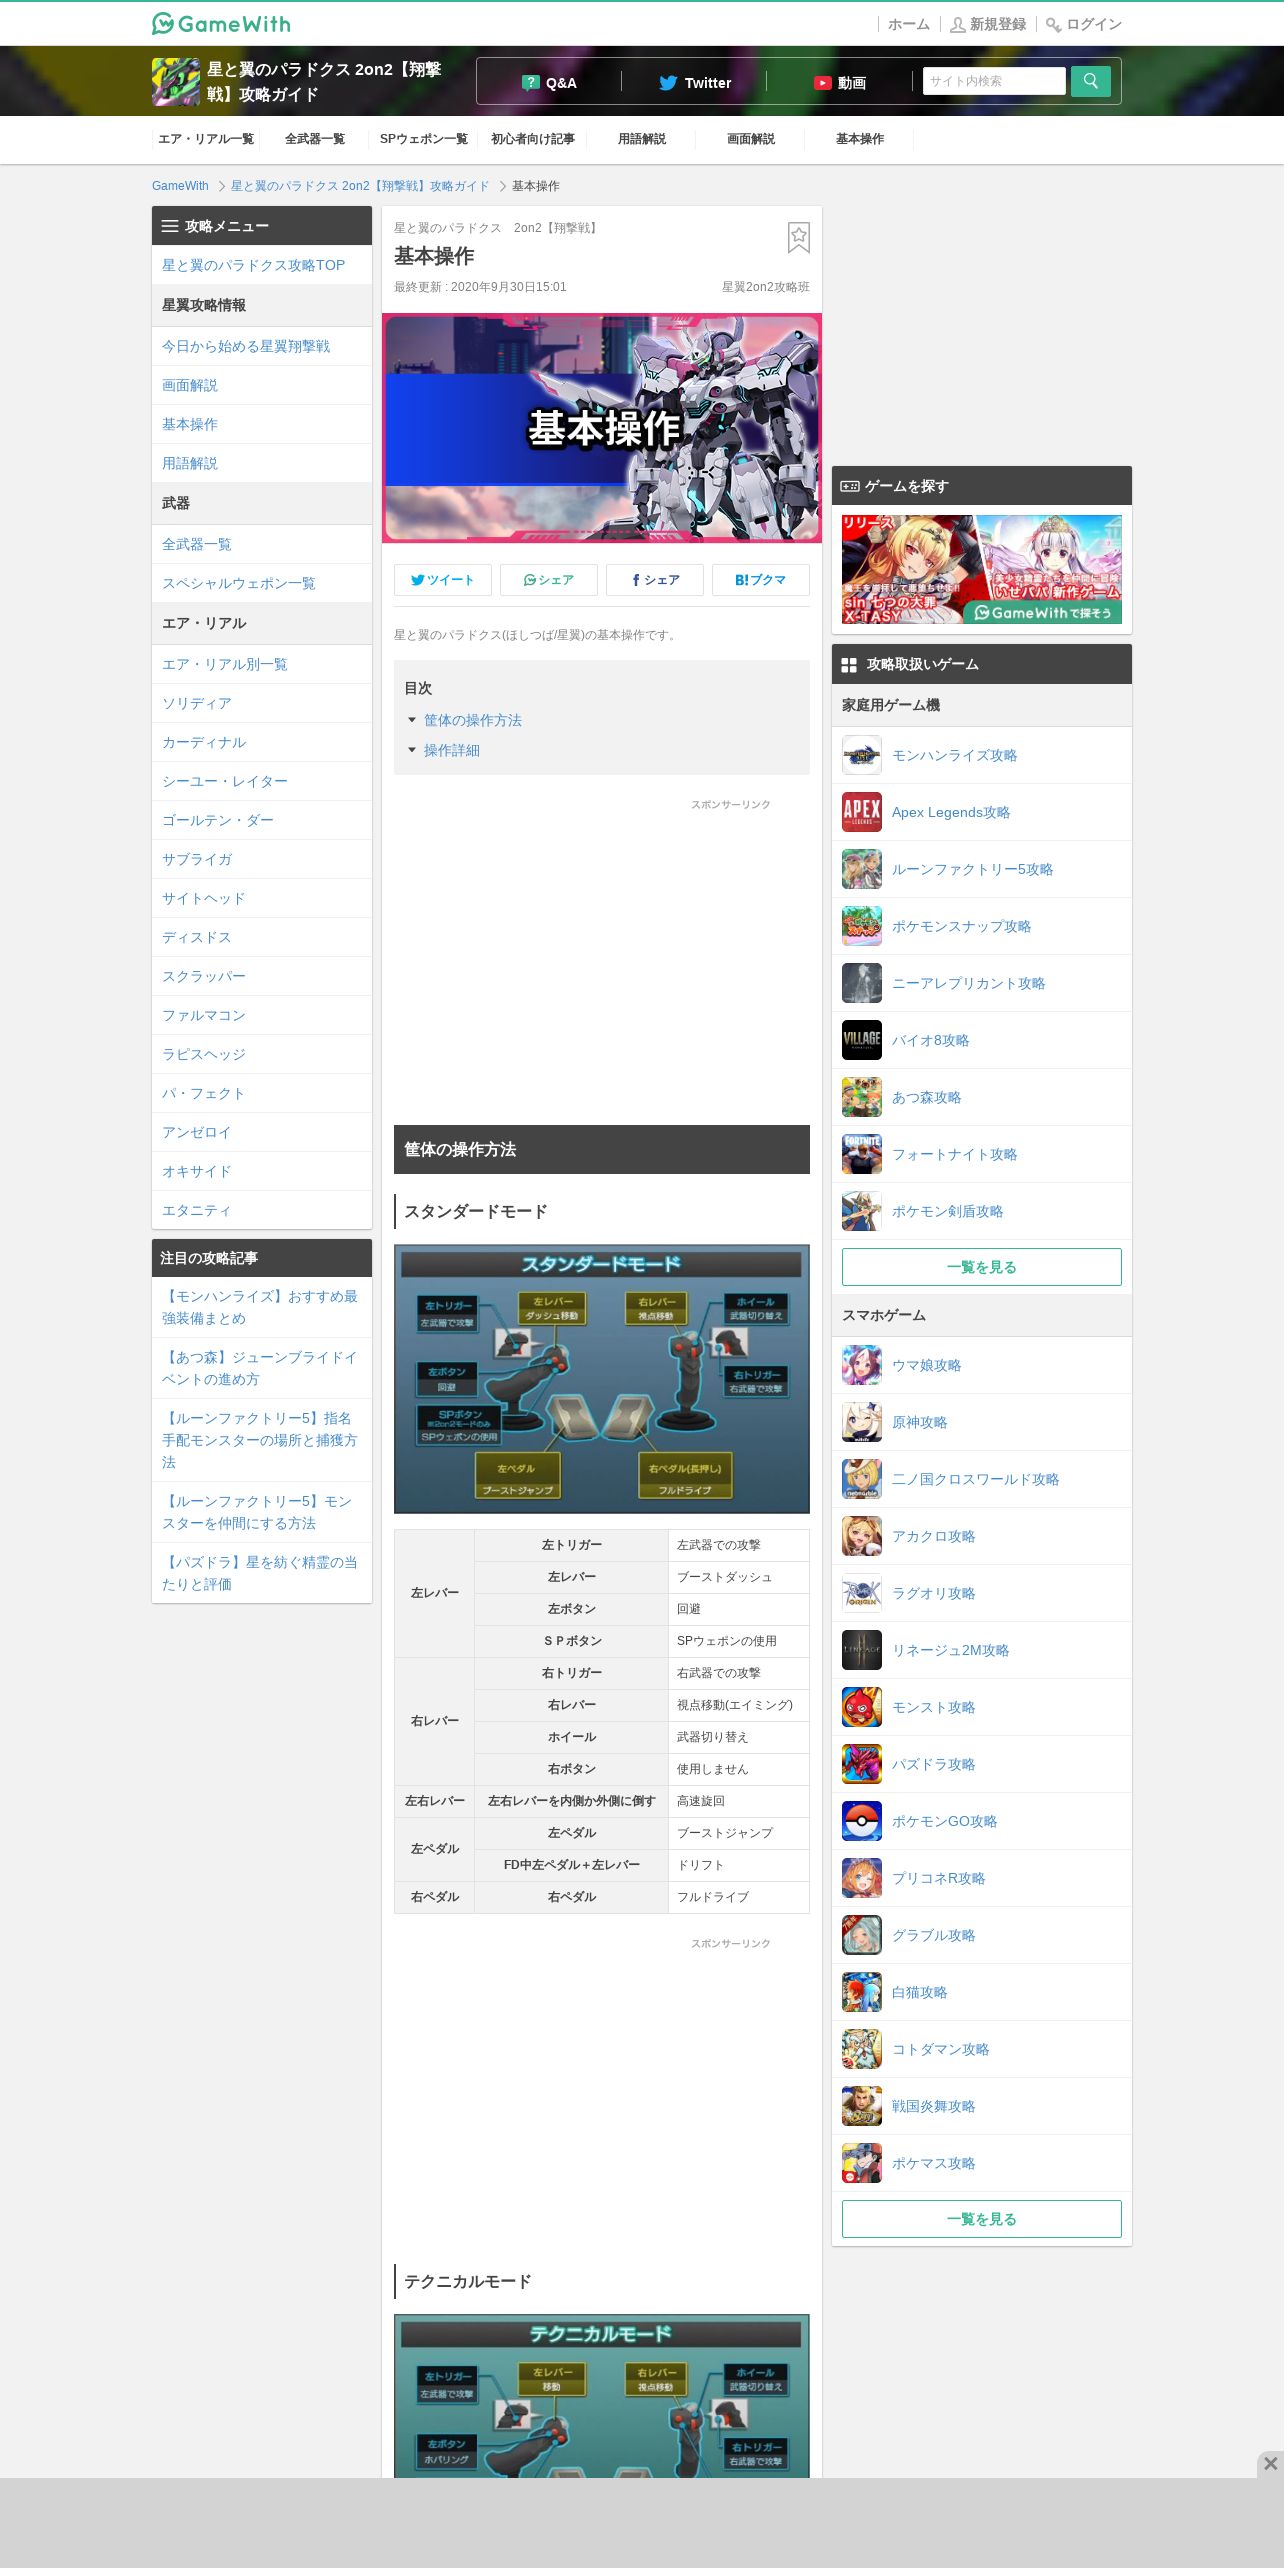
Task: Select 全武器一覧 in navigation bar
Action: pos(315,139)
